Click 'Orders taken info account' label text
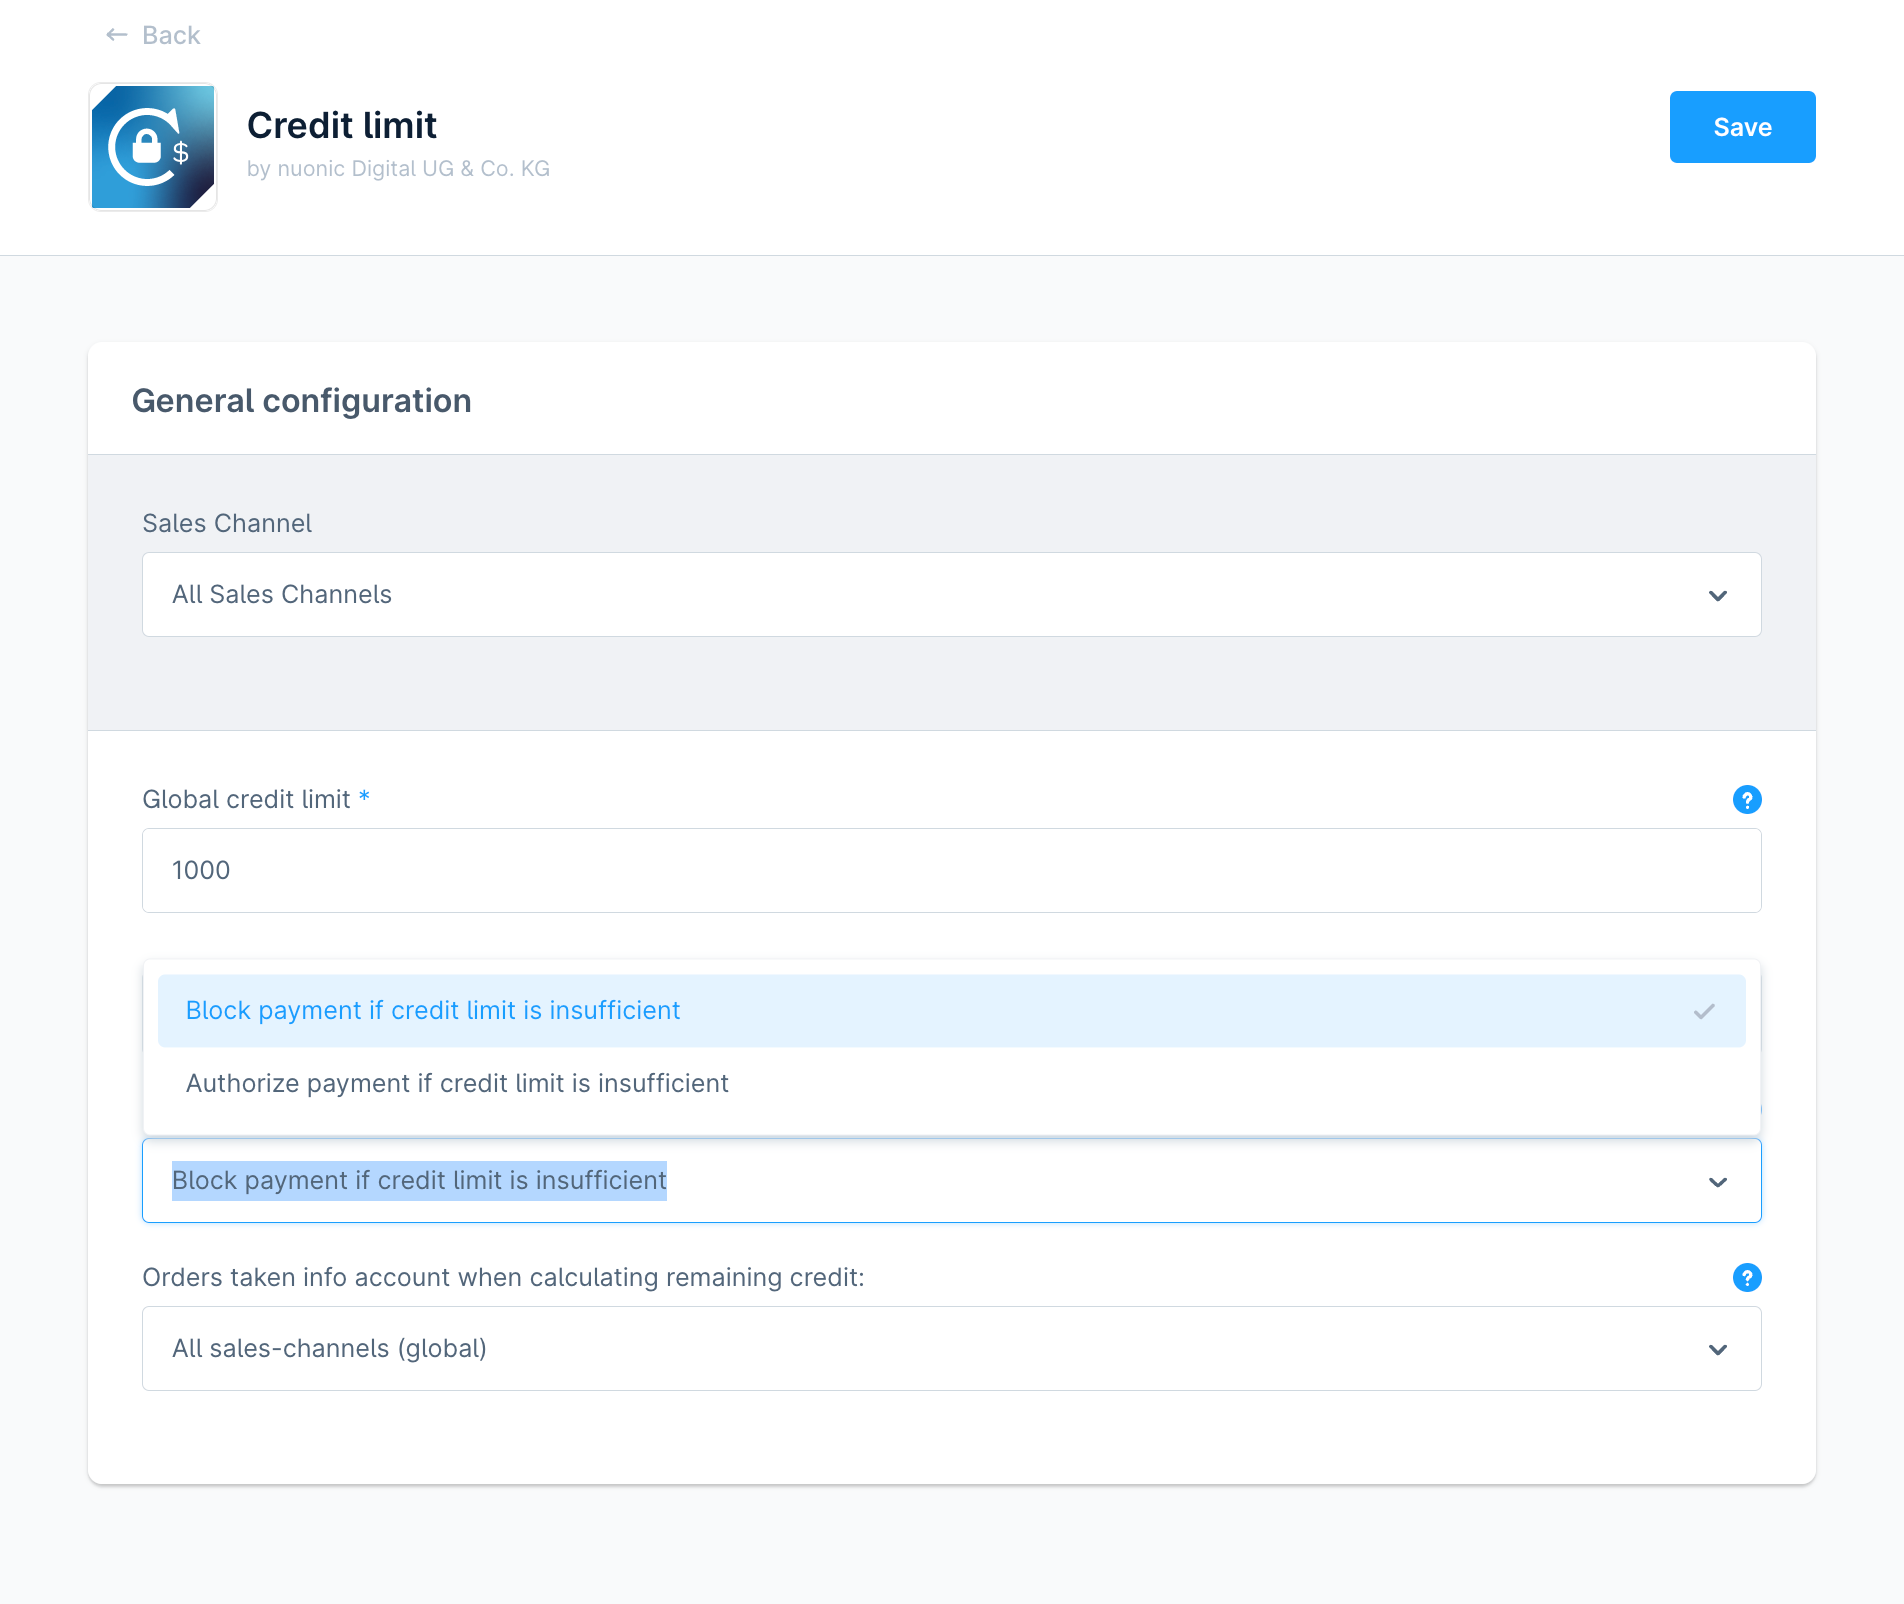The height and width of the screenshot is (1604, 1904). click(x=503, y=1277)
